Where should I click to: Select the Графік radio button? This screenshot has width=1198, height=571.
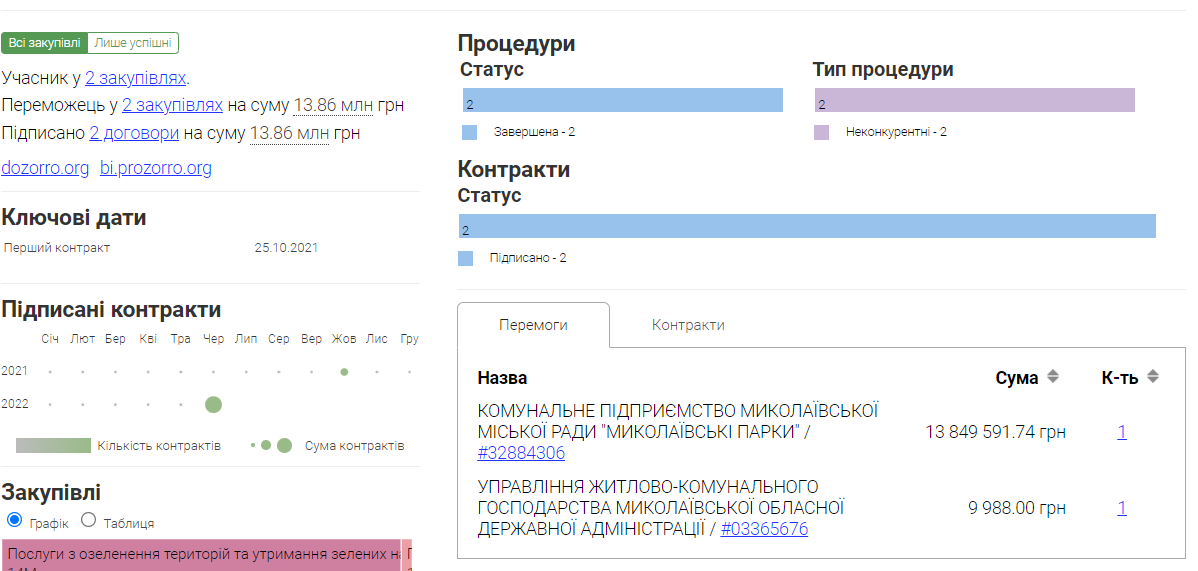click(x=14, y=520)
